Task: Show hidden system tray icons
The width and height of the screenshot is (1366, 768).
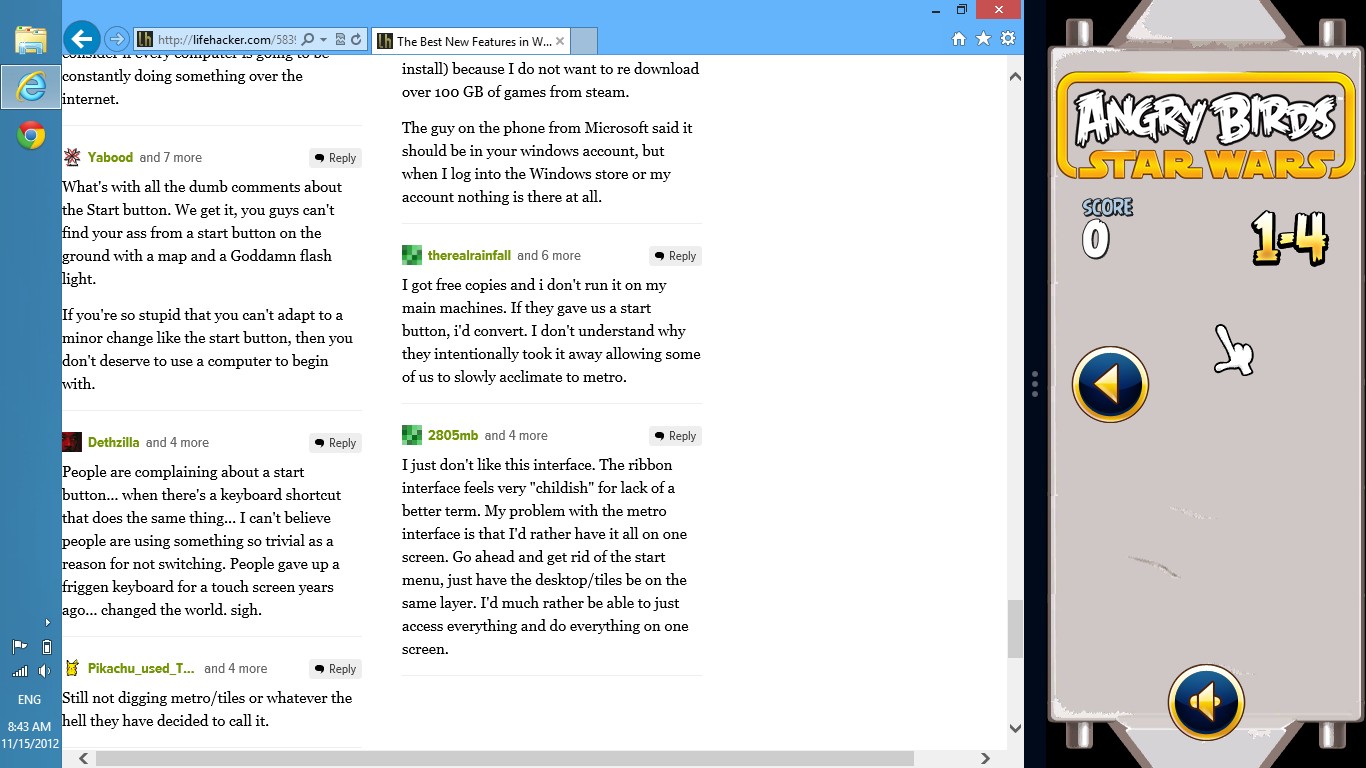Action: (x=47, y=622)
